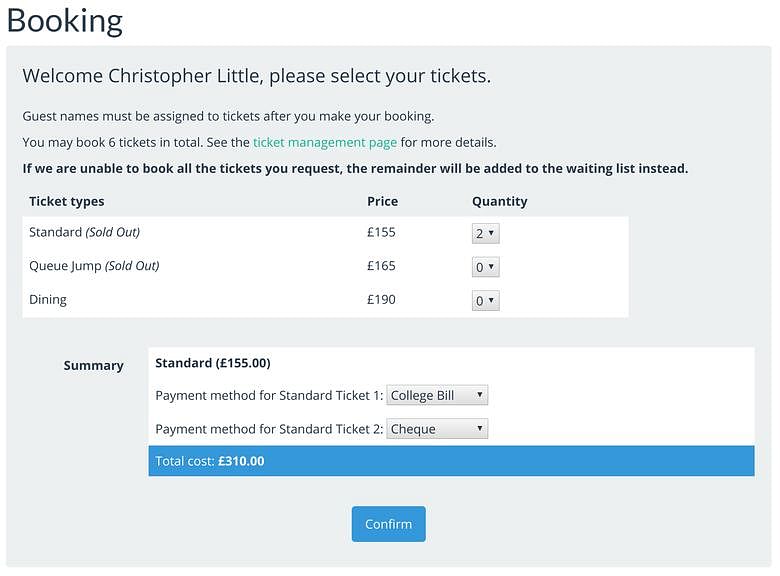Viewport: 780px width, 576px height.
Task: Open Standard Ticket 2 payment method dropdown
Action: pyautogui.click(x=437, y=429)
